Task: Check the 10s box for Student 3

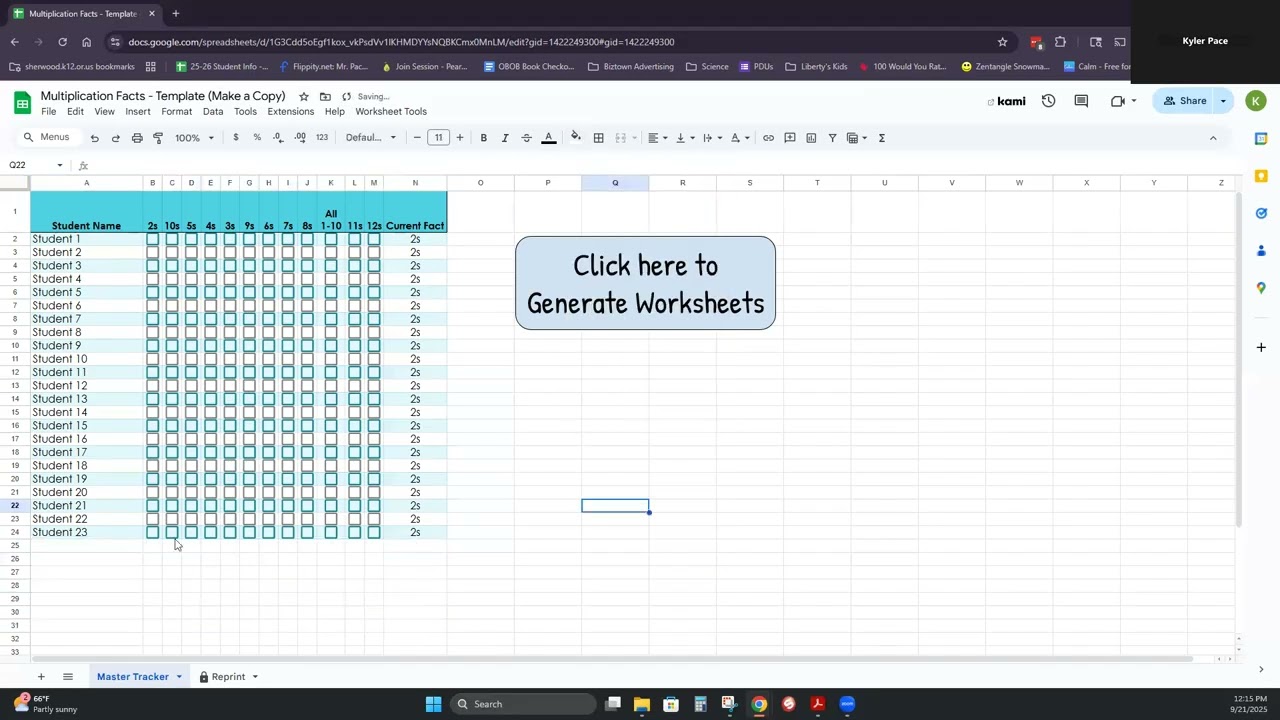Action: [x=172, y=266]
